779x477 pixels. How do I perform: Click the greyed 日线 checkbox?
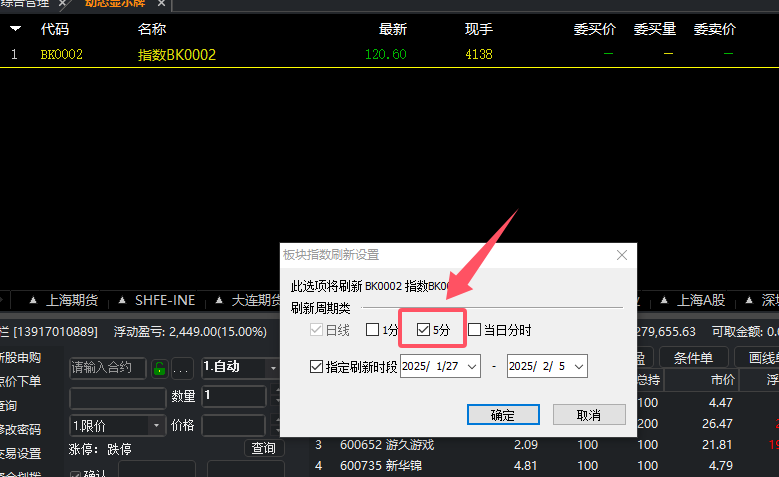(x=316, y=329)
